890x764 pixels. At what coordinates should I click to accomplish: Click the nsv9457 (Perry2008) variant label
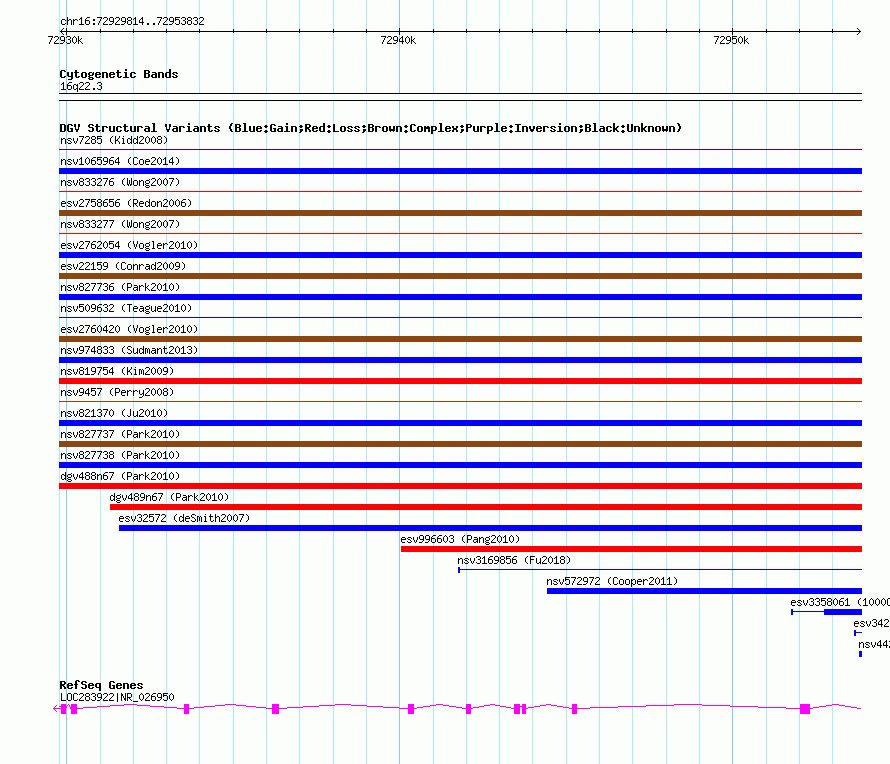(115, 392)
